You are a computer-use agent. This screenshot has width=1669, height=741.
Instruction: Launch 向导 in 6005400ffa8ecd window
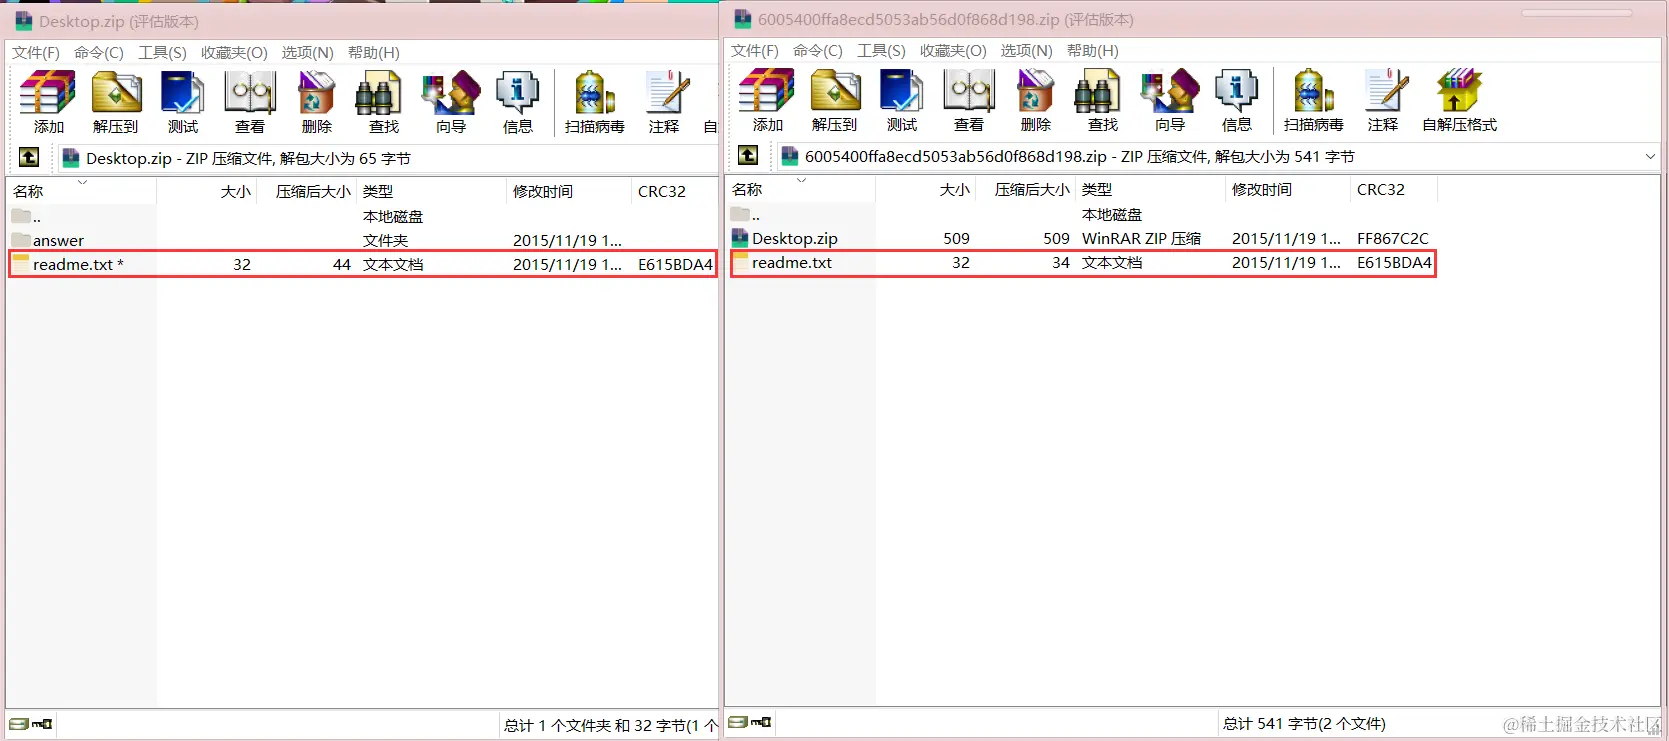click(1170, 100)
